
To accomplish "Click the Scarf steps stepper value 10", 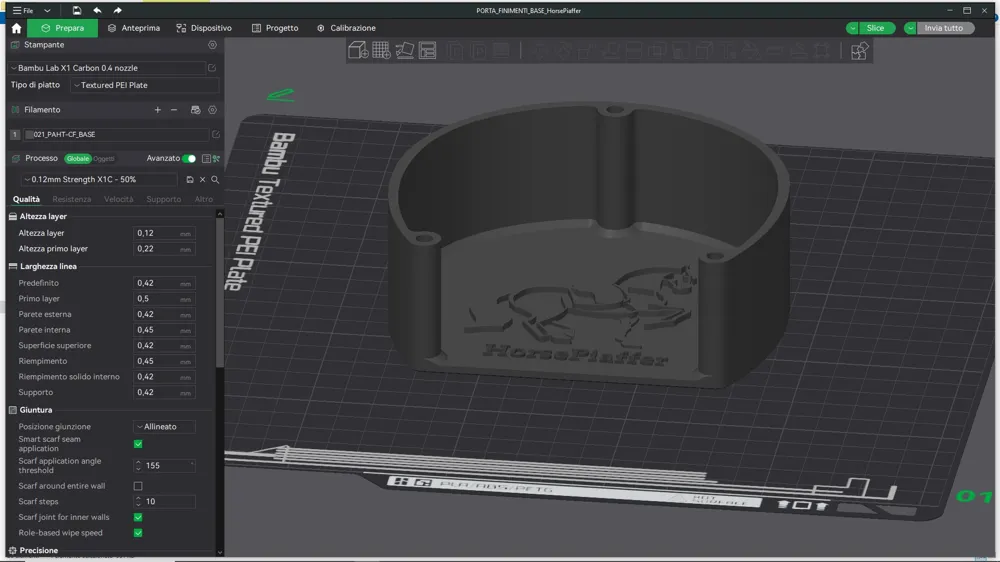I will point(164,501).
